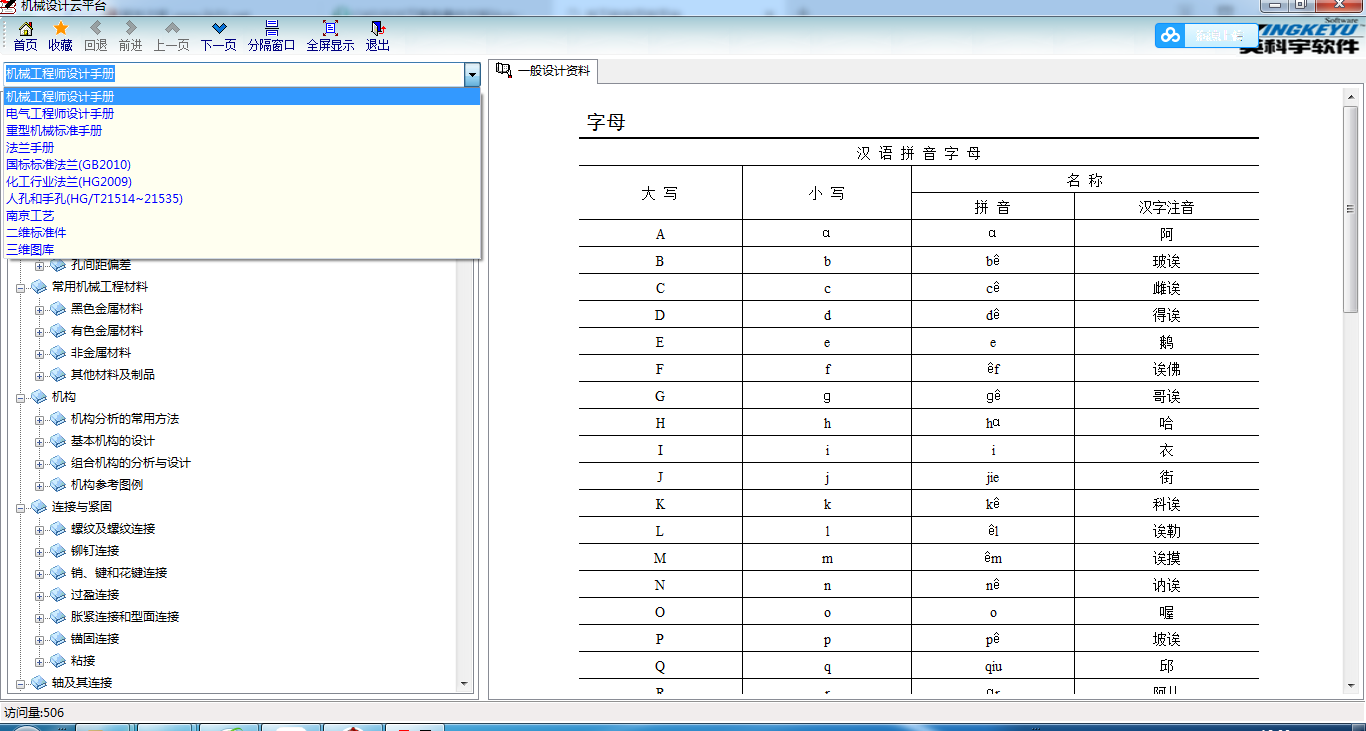Activate 全屏显示 fullscreen display icon
This screenshot has height=731, width=1366.
click(x=330, y=29)
